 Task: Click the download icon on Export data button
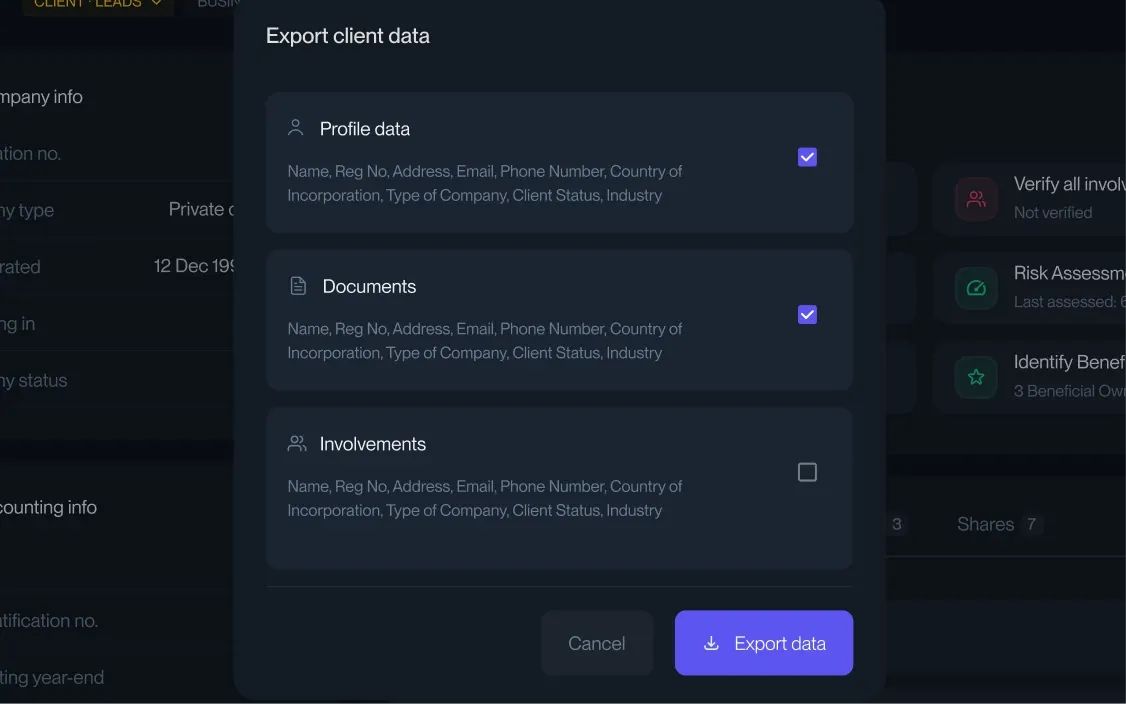(x=712, y=643)
